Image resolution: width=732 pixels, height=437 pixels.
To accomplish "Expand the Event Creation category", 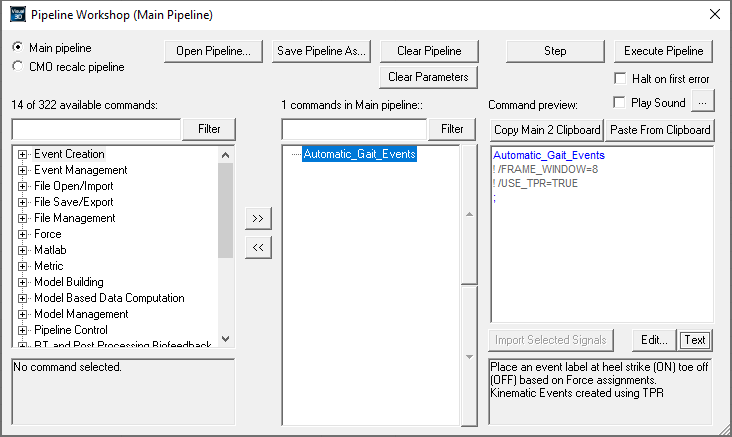I will click(x=22, y=155).
